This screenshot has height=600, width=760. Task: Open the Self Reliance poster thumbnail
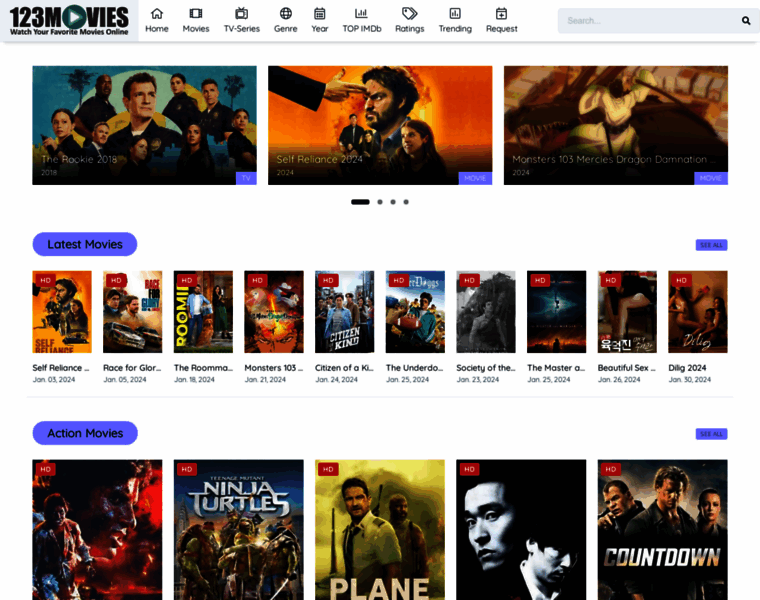(62, 312)
